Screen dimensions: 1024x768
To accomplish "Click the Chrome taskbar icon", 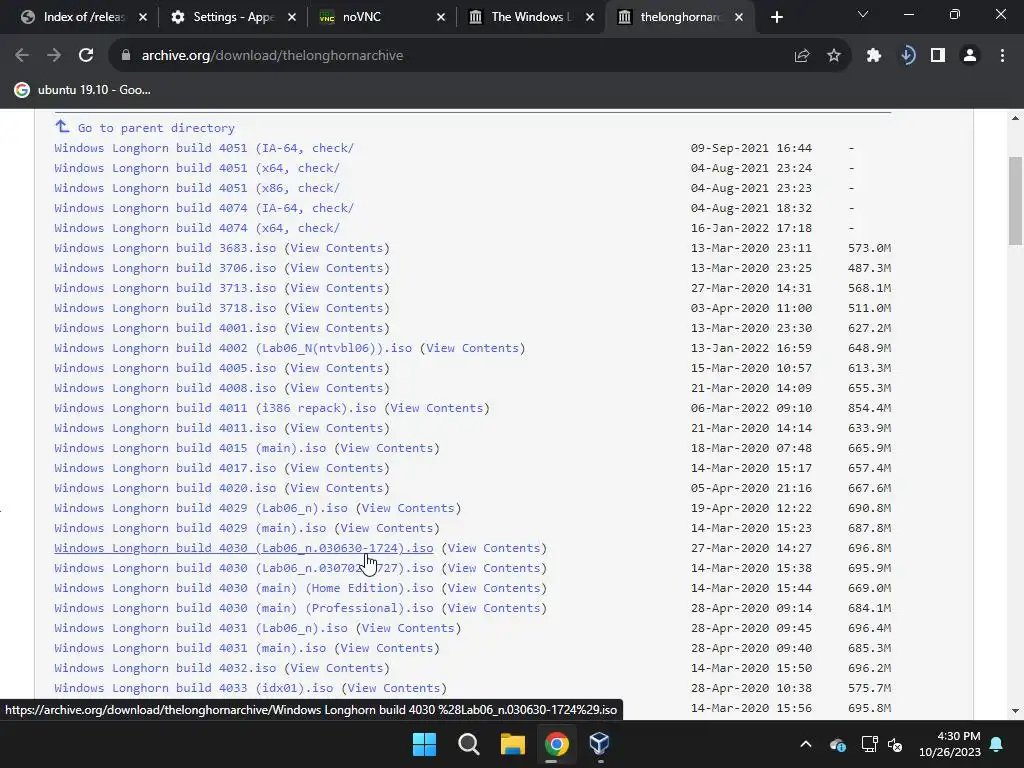I will click(556, 744).
